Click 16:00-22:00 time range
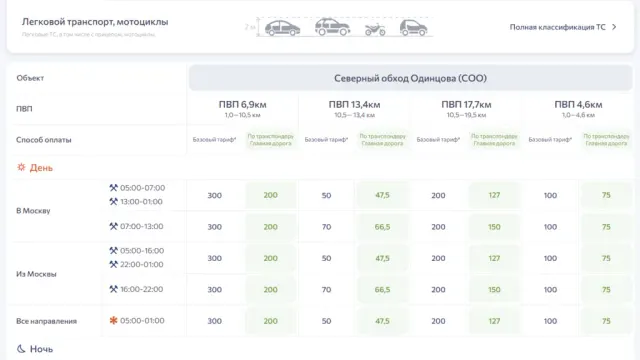 coord(142,289)
